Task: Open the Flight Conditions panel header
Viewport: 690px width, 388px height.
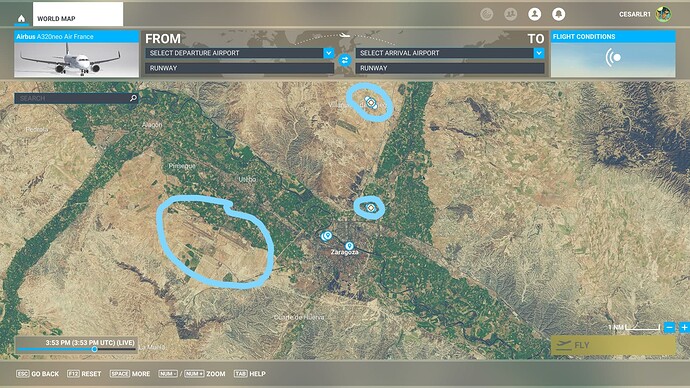Action: point(613,37)
